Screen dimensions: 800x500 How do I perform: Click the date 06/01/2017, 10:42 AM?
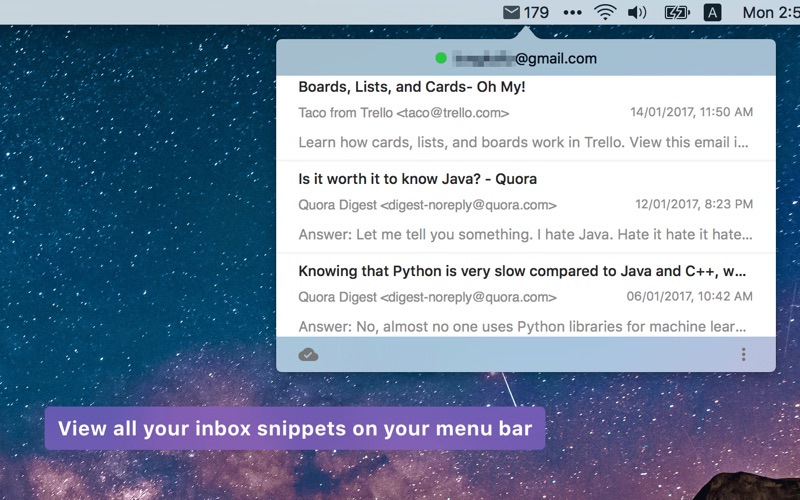pos(689,296)
